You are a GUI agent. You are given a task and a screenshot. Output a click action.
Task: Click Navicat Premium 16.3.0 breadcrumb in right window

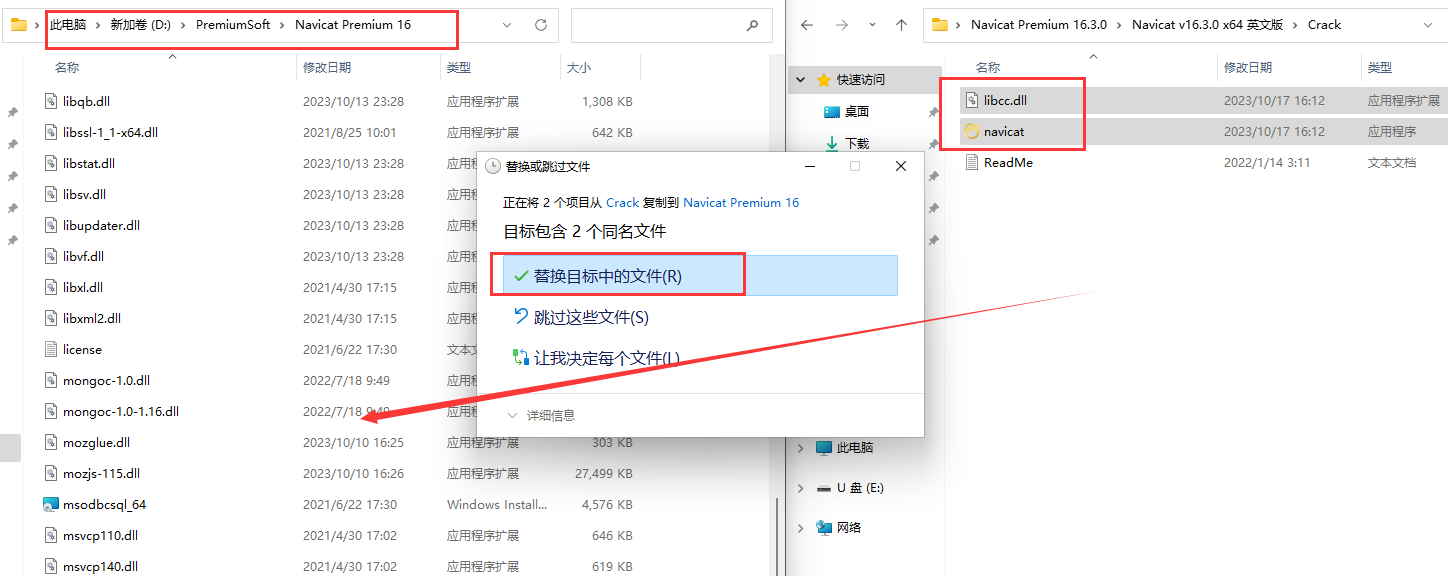(1039, 25)
